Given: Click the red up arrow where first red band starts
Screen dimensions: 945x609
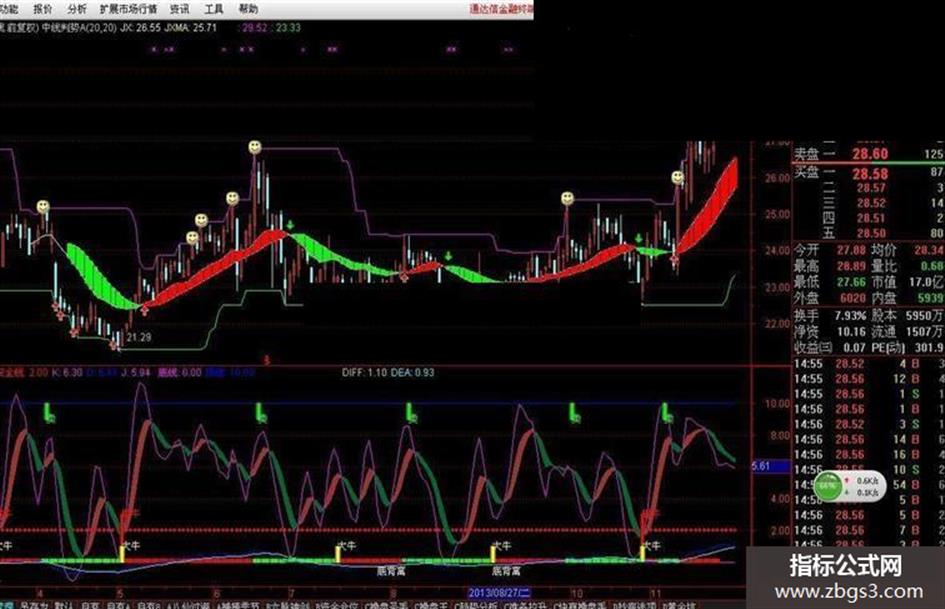Looking at the screenshot, I should [x=145, y=309].
